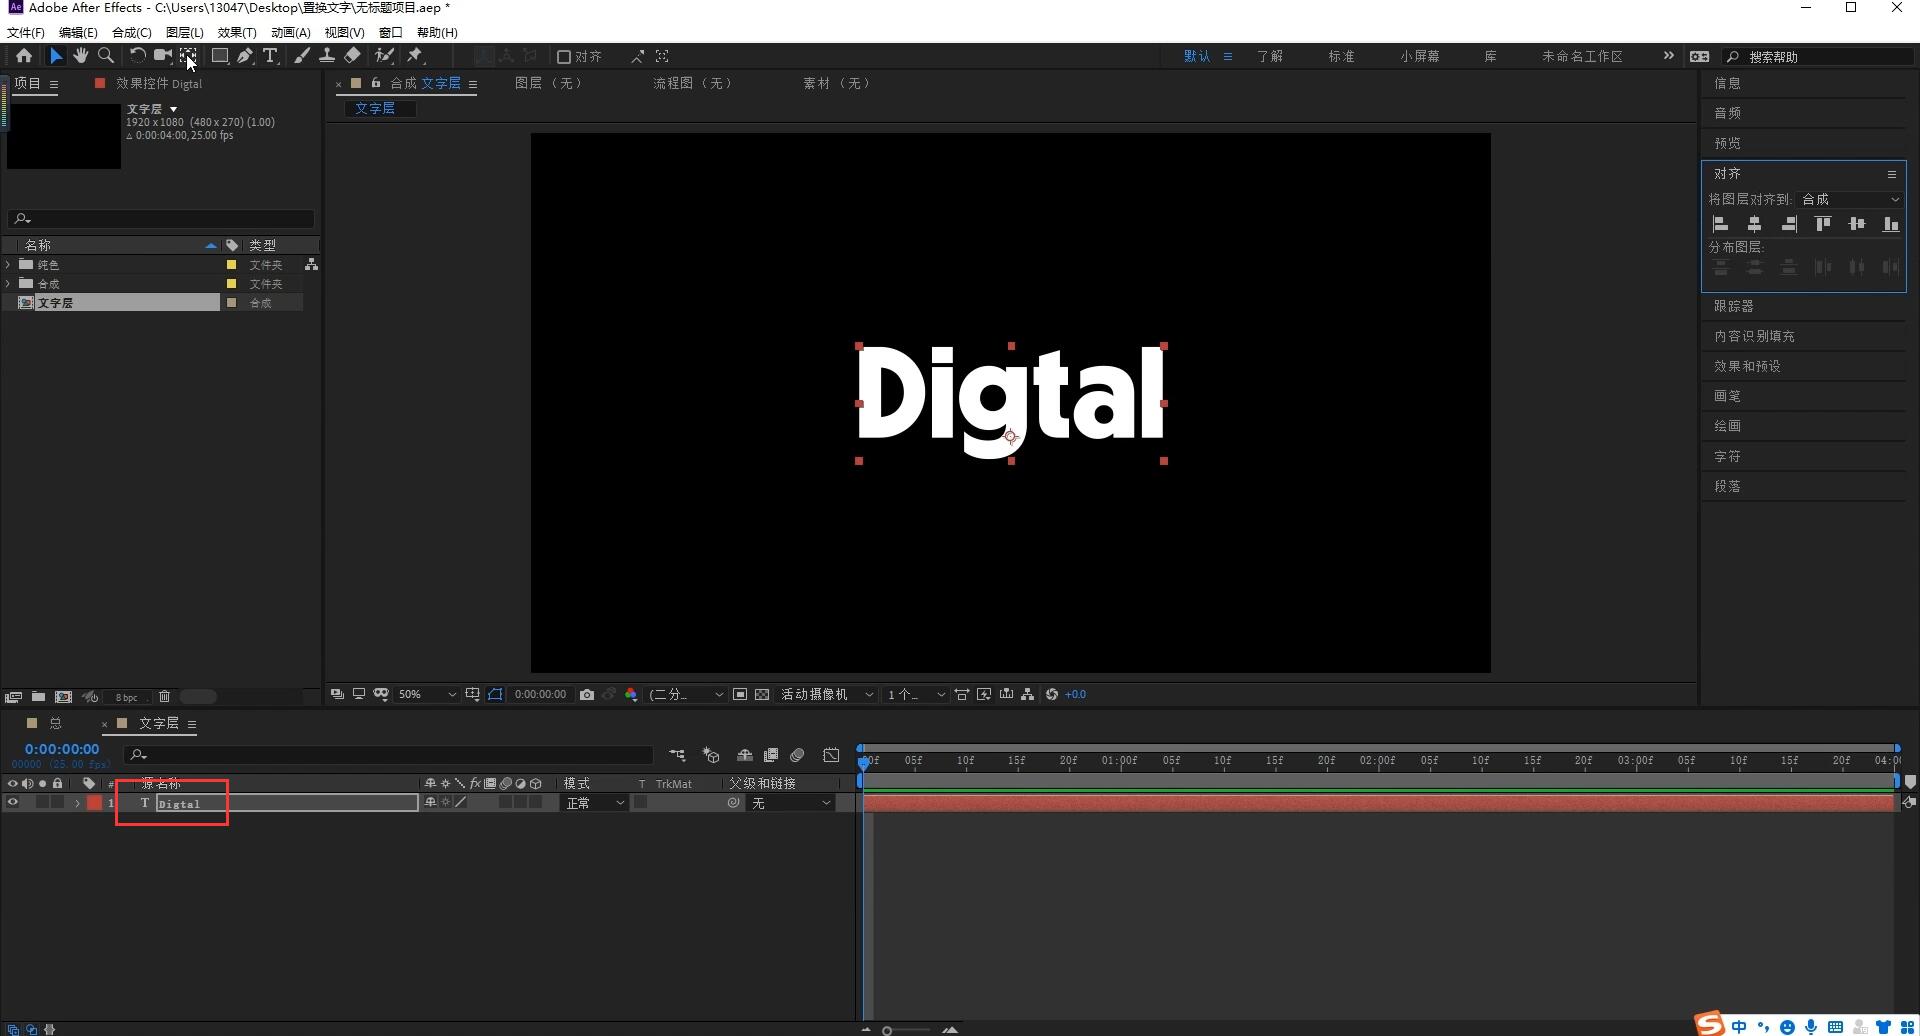
Task: Click create new composition icon in project panel
Action: coord(63,696)
